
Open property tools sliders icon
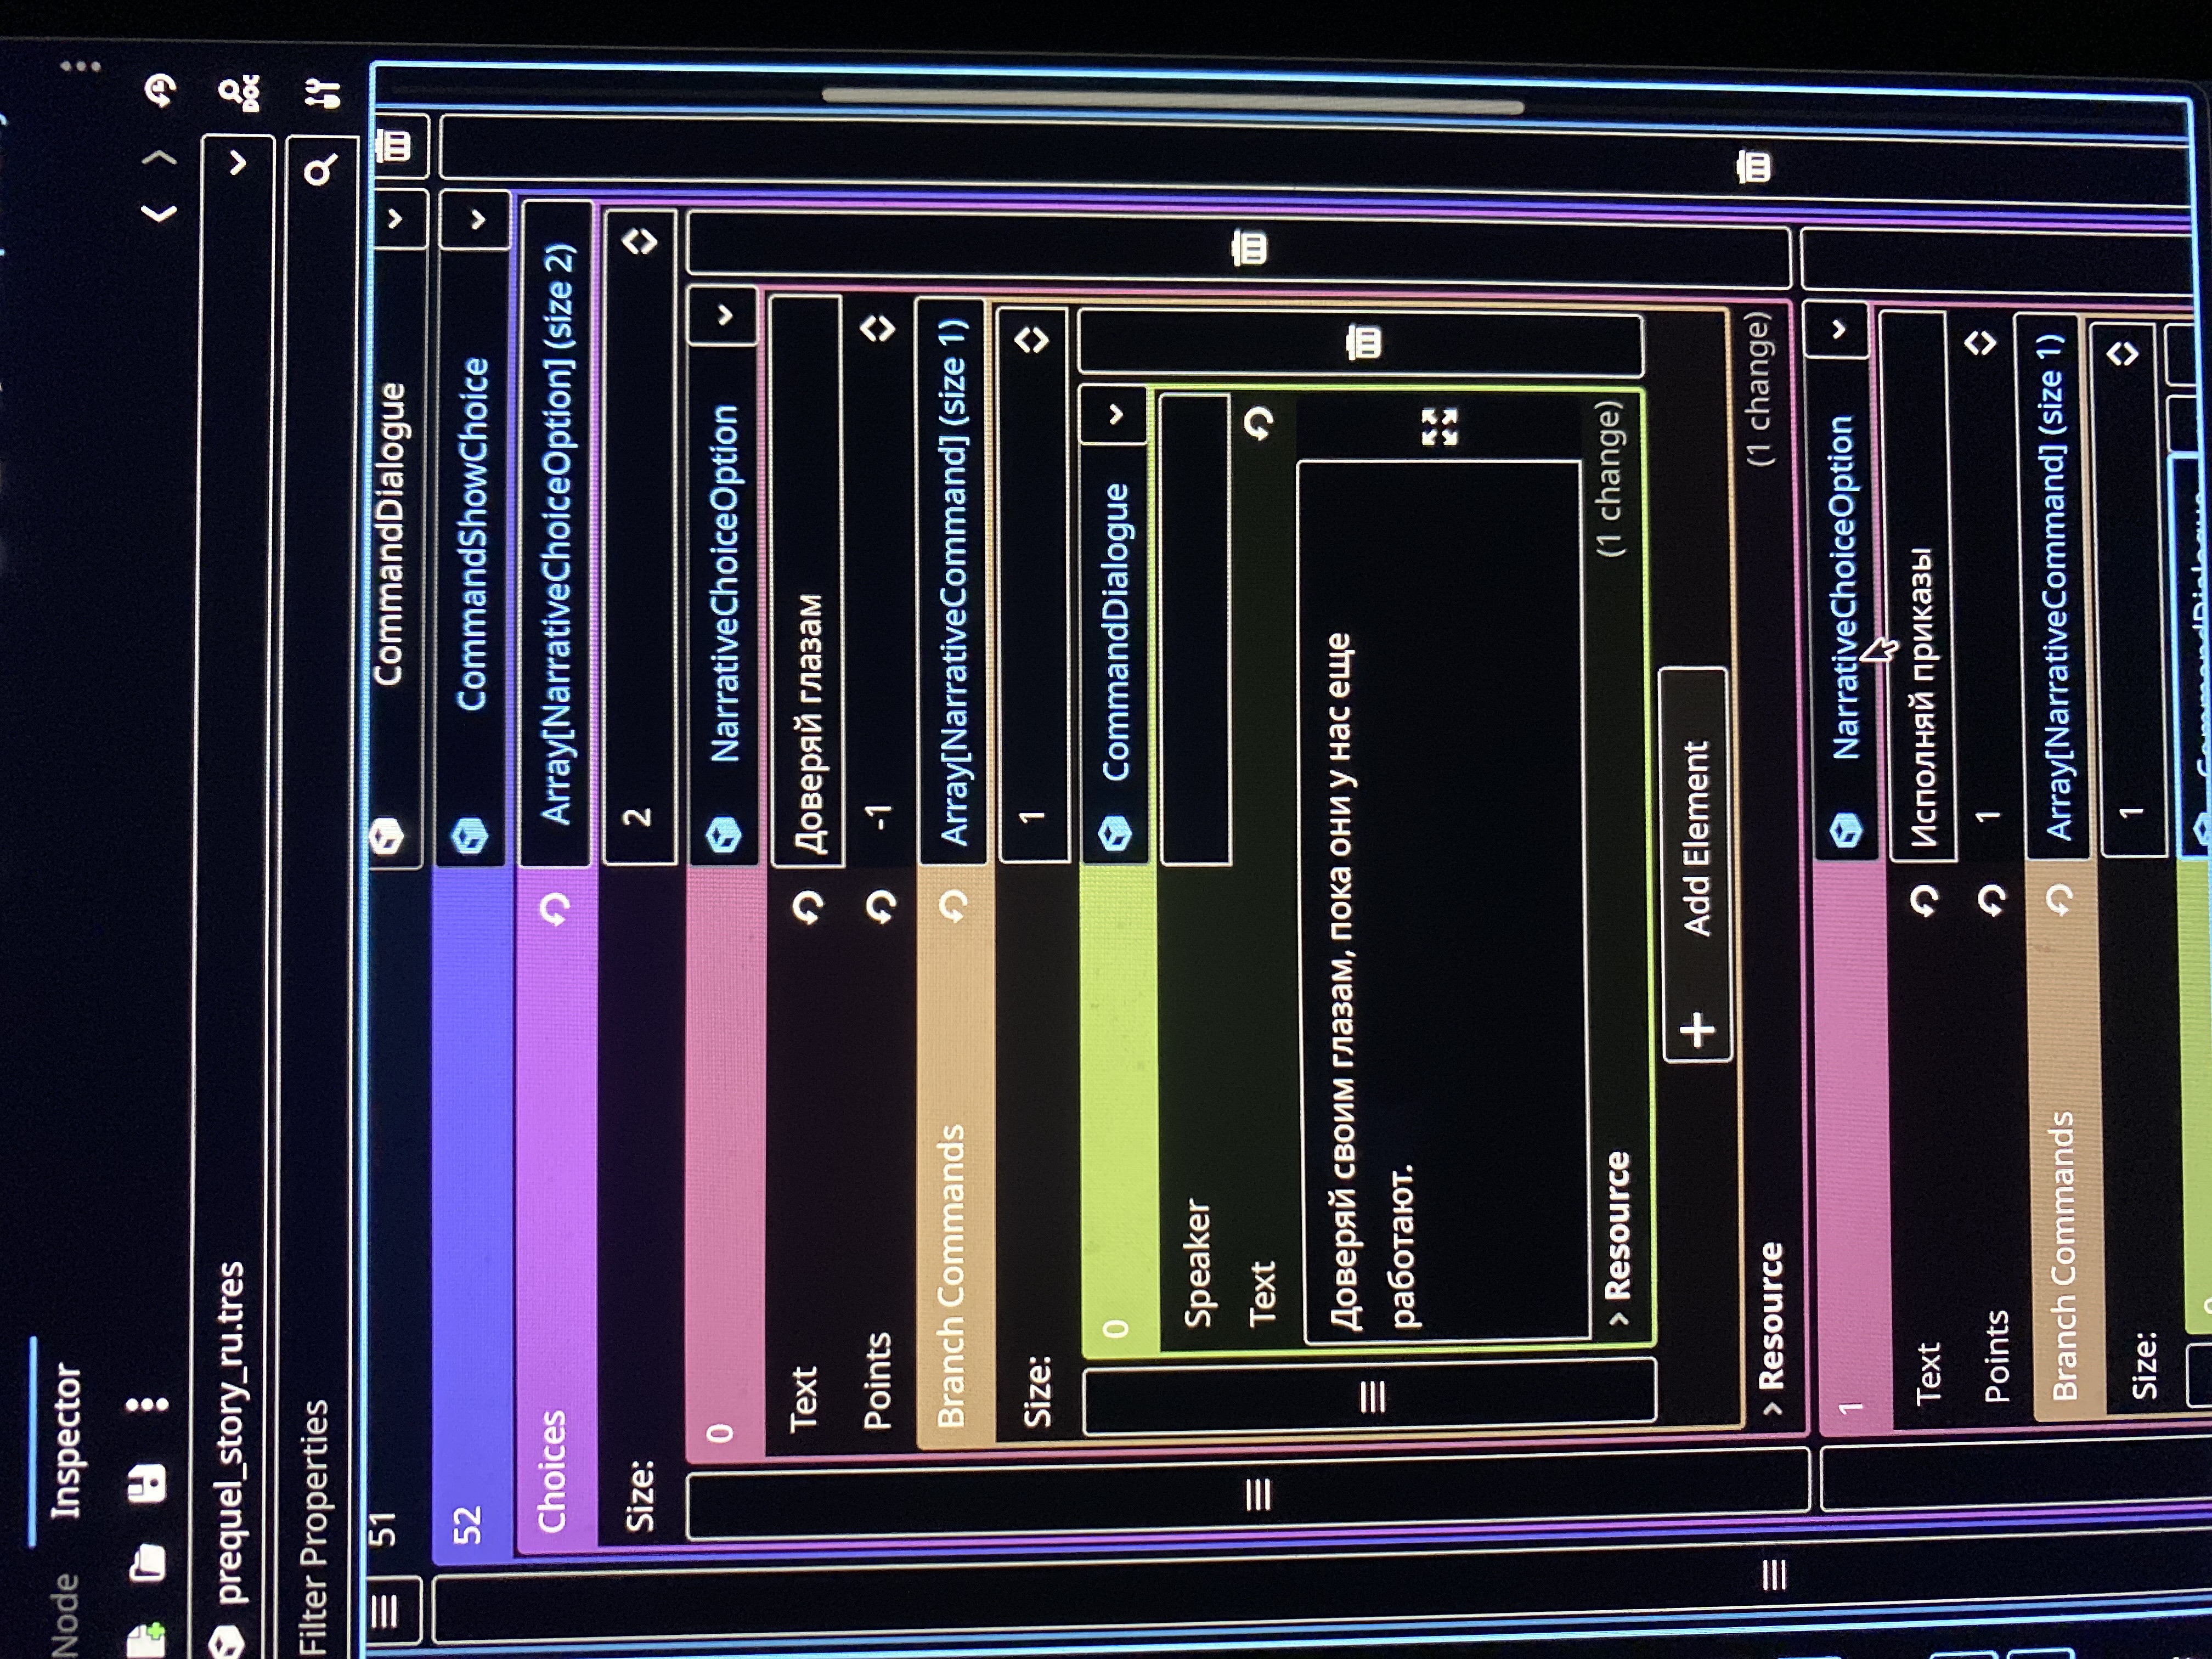click(322, 94)
